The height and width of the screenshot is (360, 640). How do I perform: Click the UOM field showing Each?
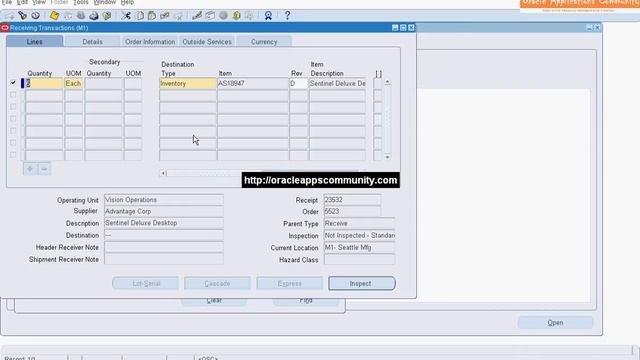73,83
